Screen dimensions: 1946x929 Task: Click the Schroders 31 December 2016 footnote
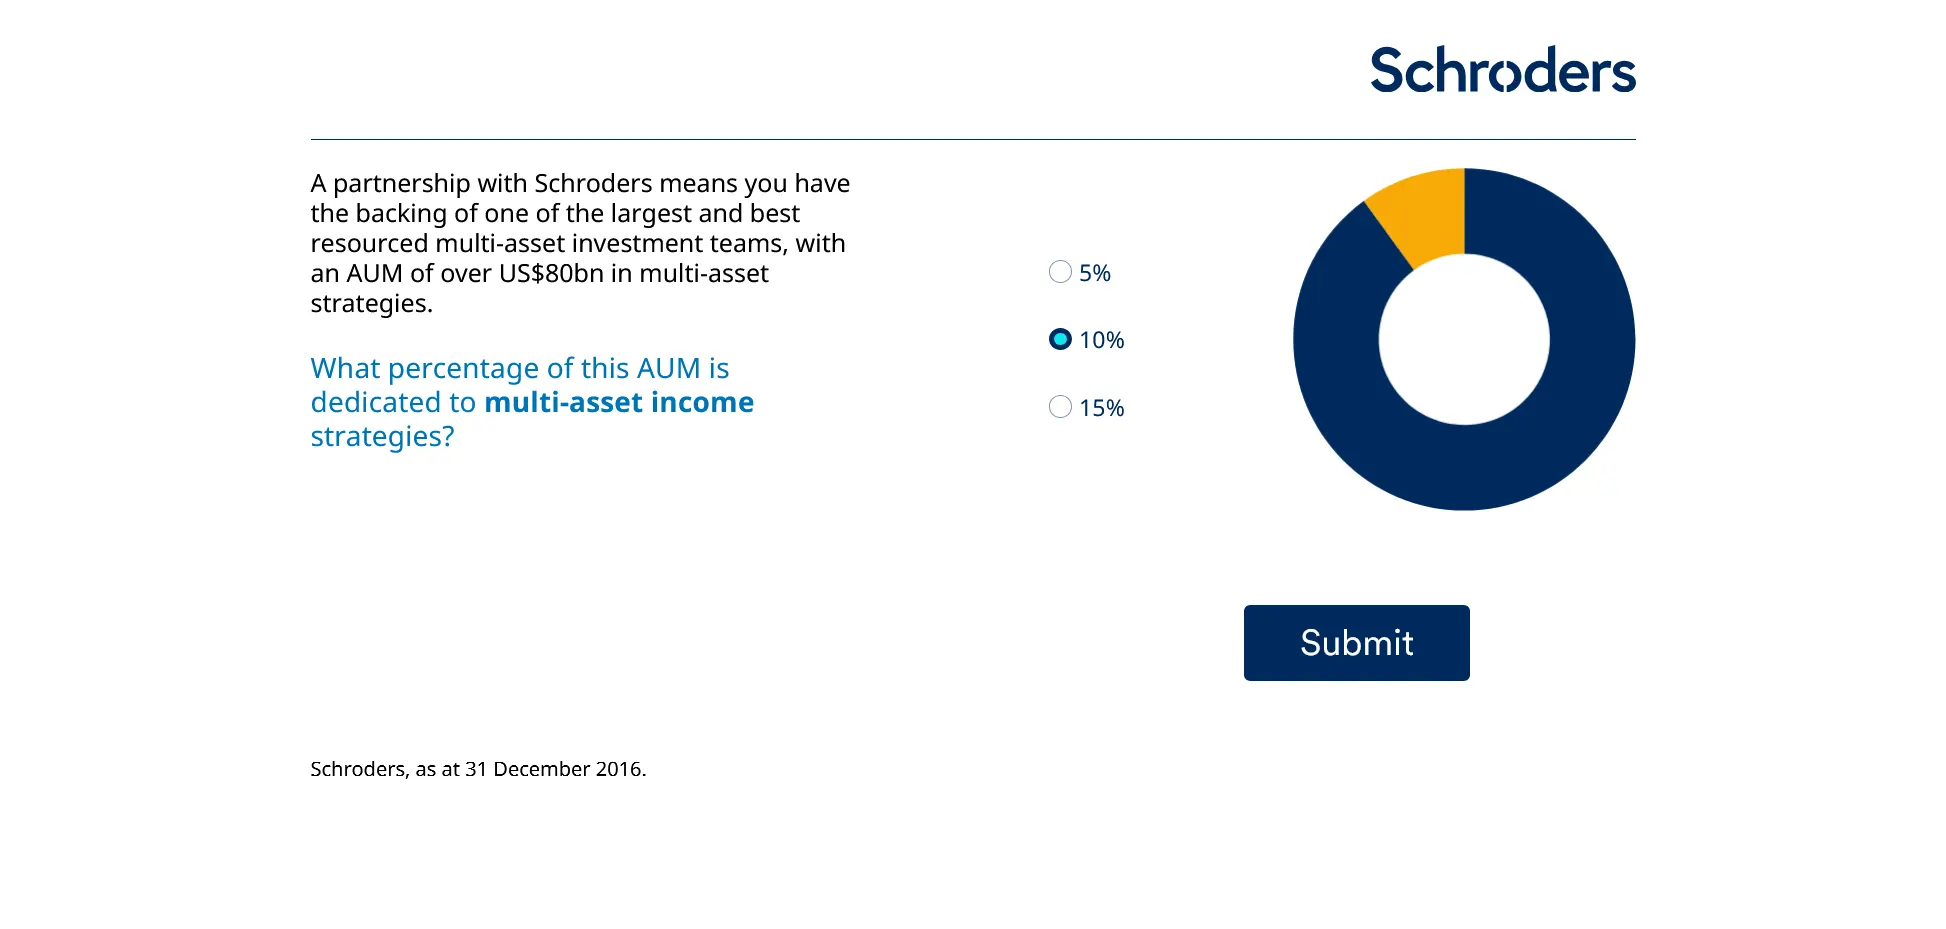(x=478, y=769)
